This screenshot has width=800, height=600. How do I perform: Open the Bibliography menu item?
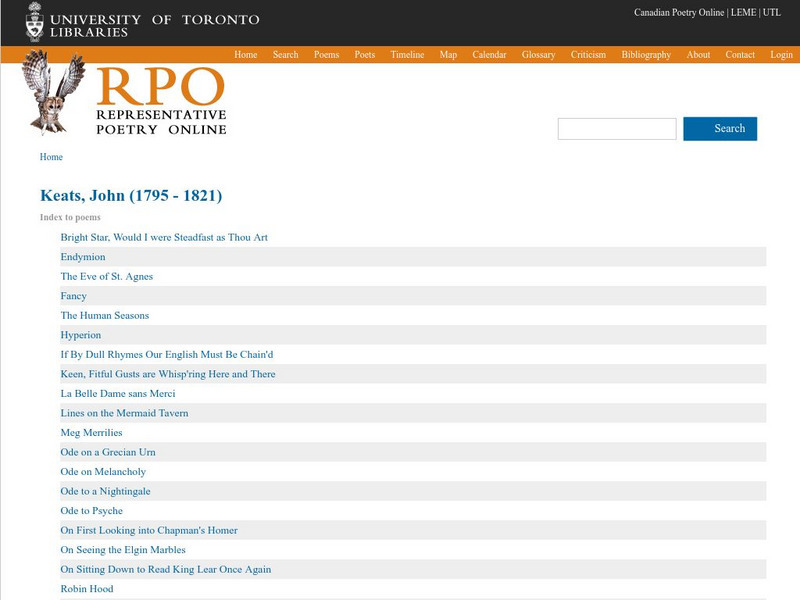click(x=646, y=55)
